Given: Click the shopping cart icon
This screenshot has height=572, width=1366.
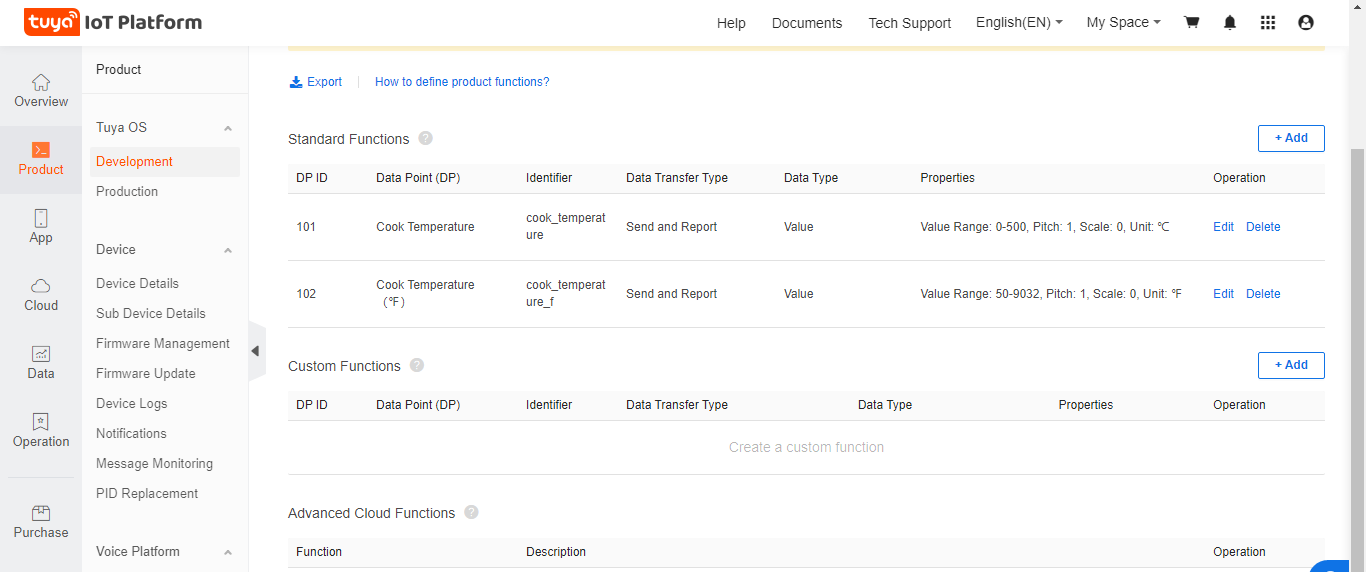Looking at the screenshot, I should (1191, 22).
